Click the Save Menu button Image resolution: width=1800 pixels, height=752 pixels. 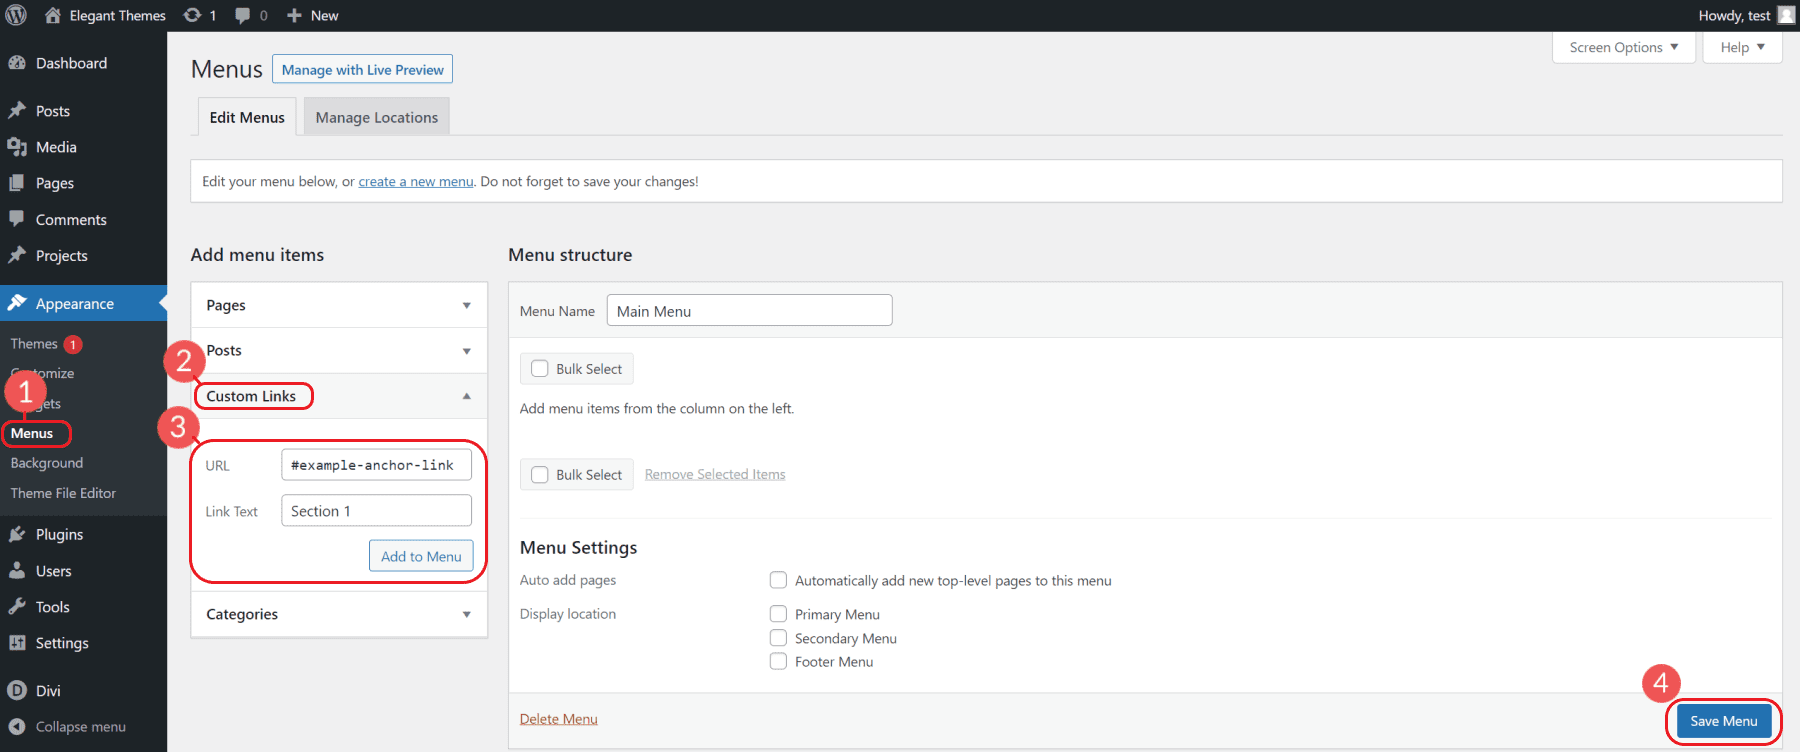[x=1723, y=721]
